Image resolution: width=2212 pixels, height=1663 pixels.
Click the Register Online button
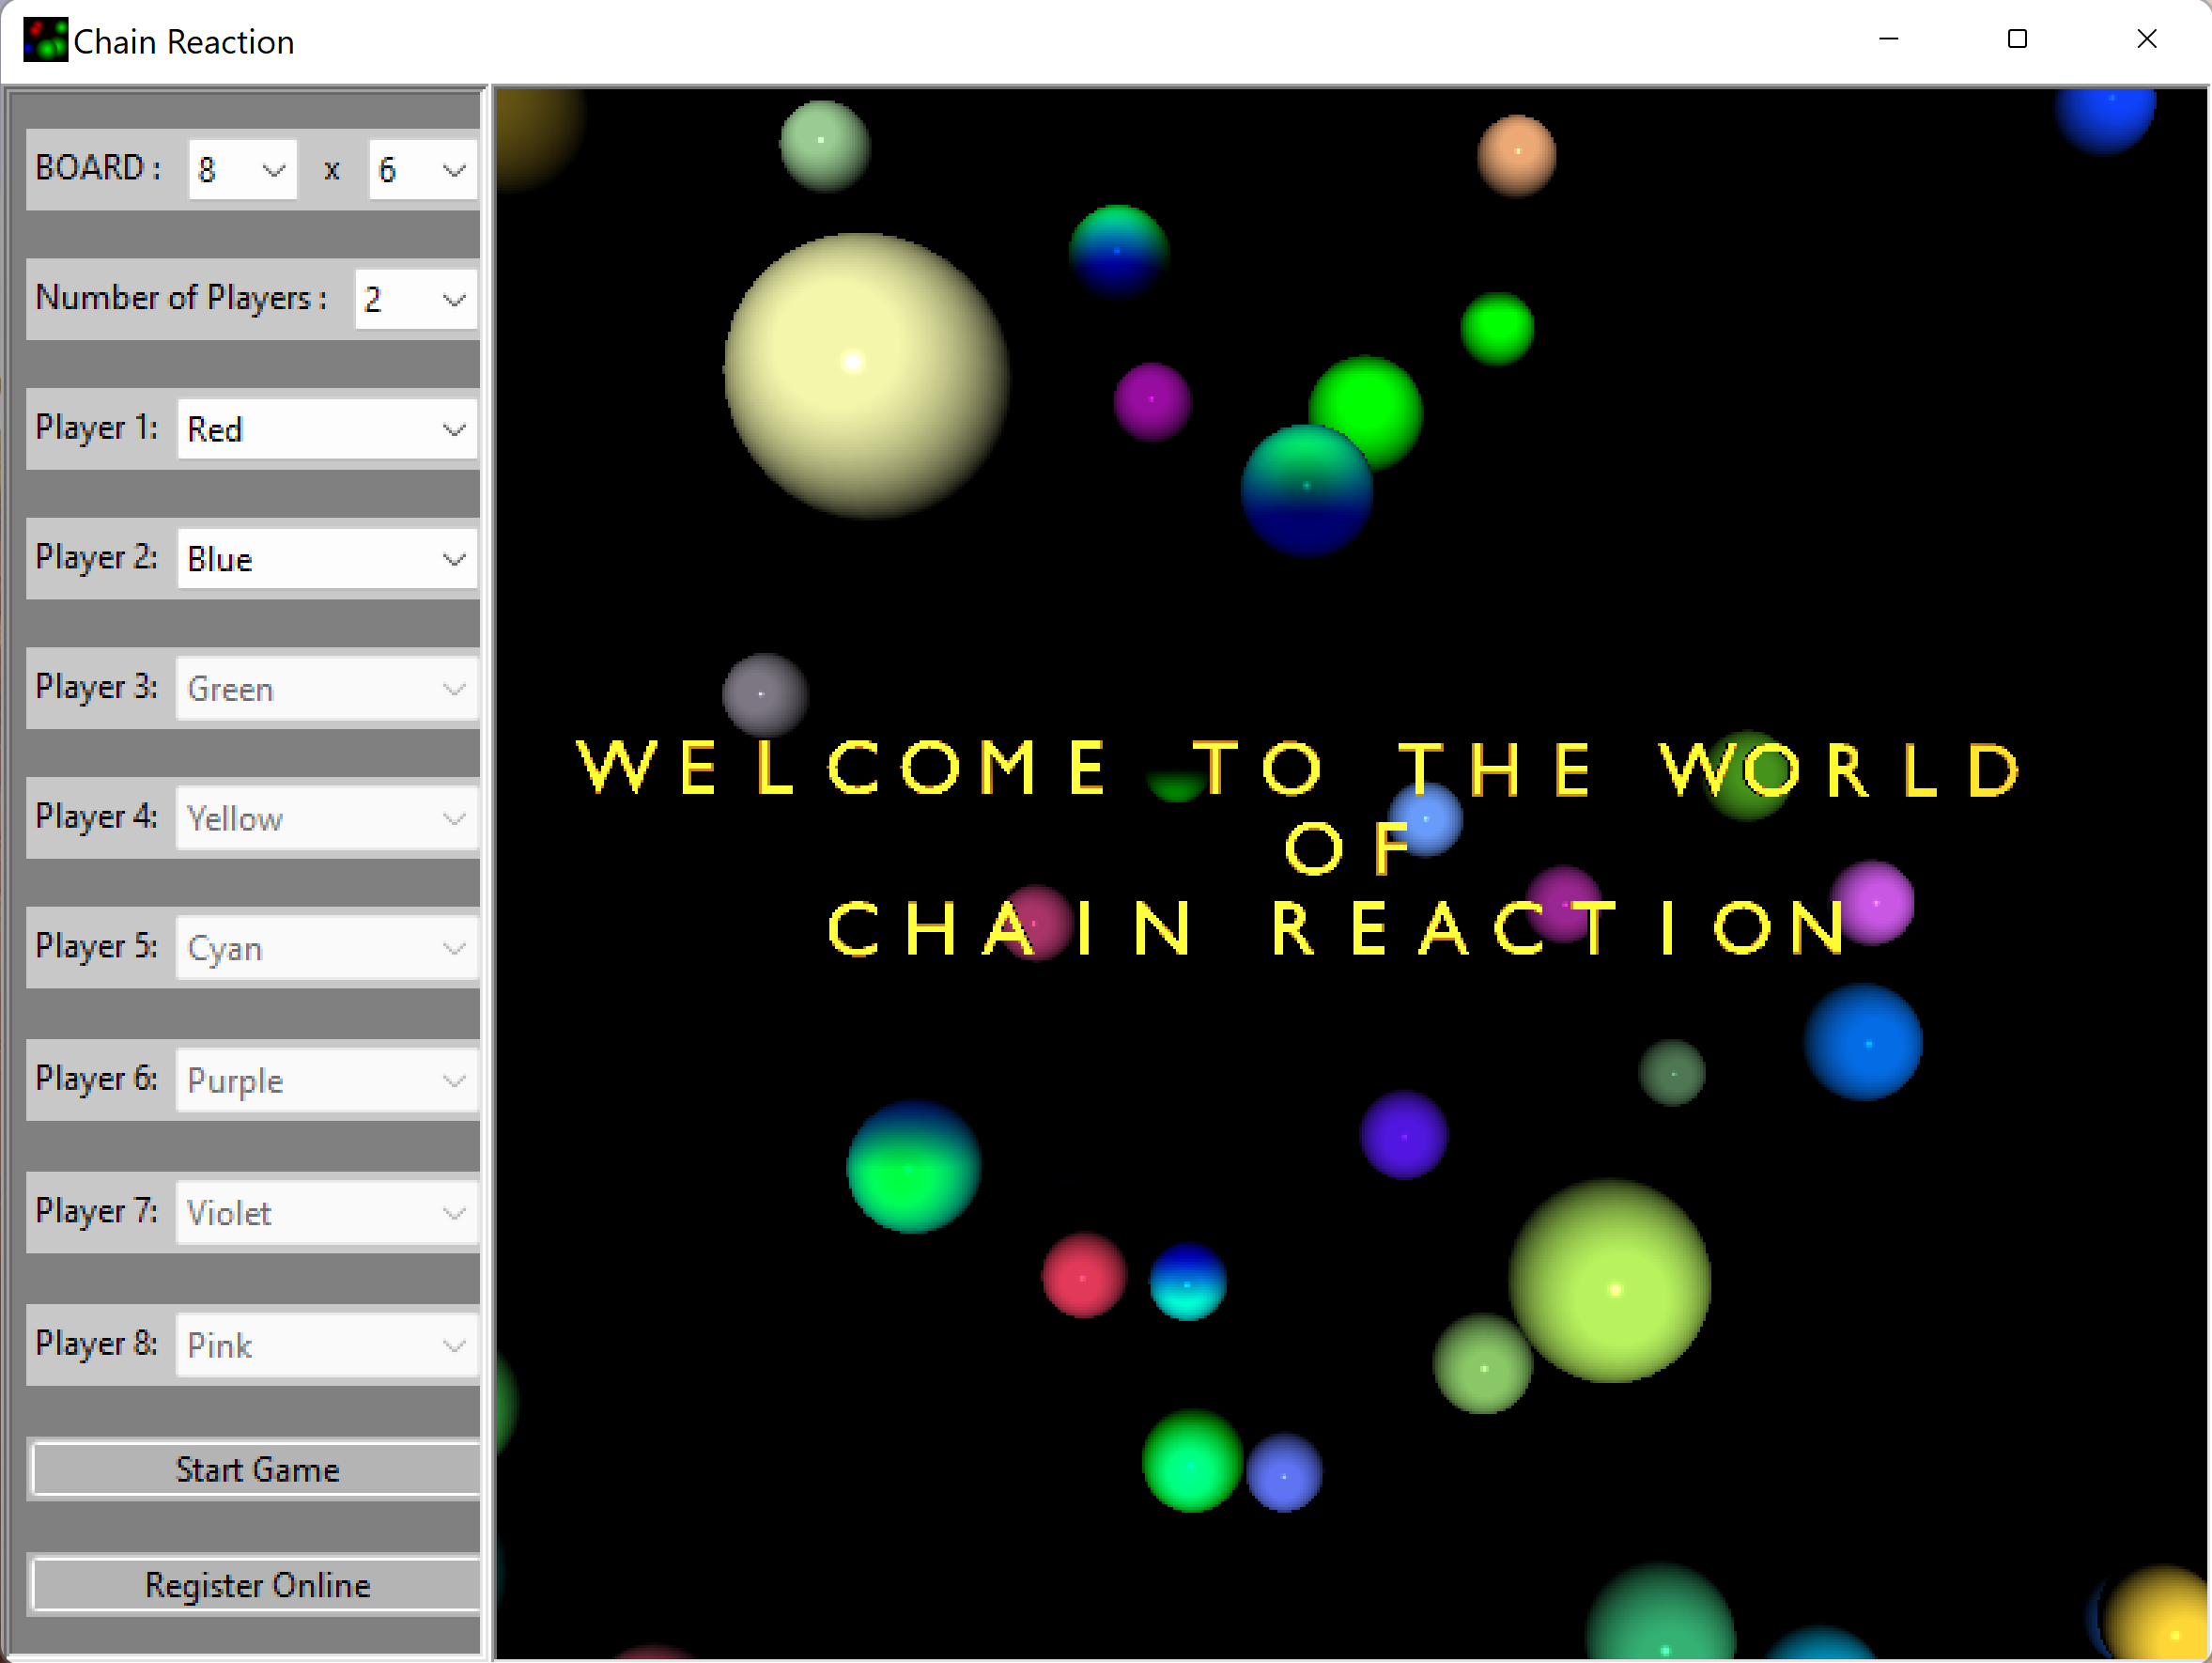[256, 1585]
